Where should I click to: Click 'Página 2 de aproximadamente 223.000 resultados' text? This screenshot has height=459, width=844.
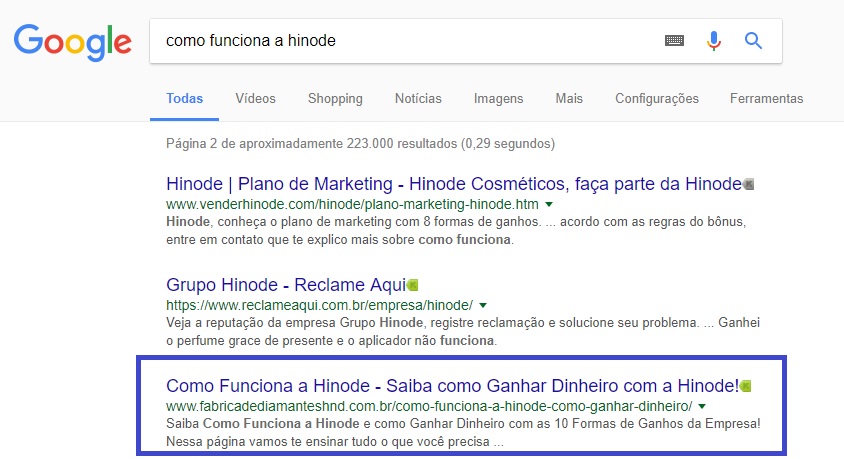[x=360, y=144]
